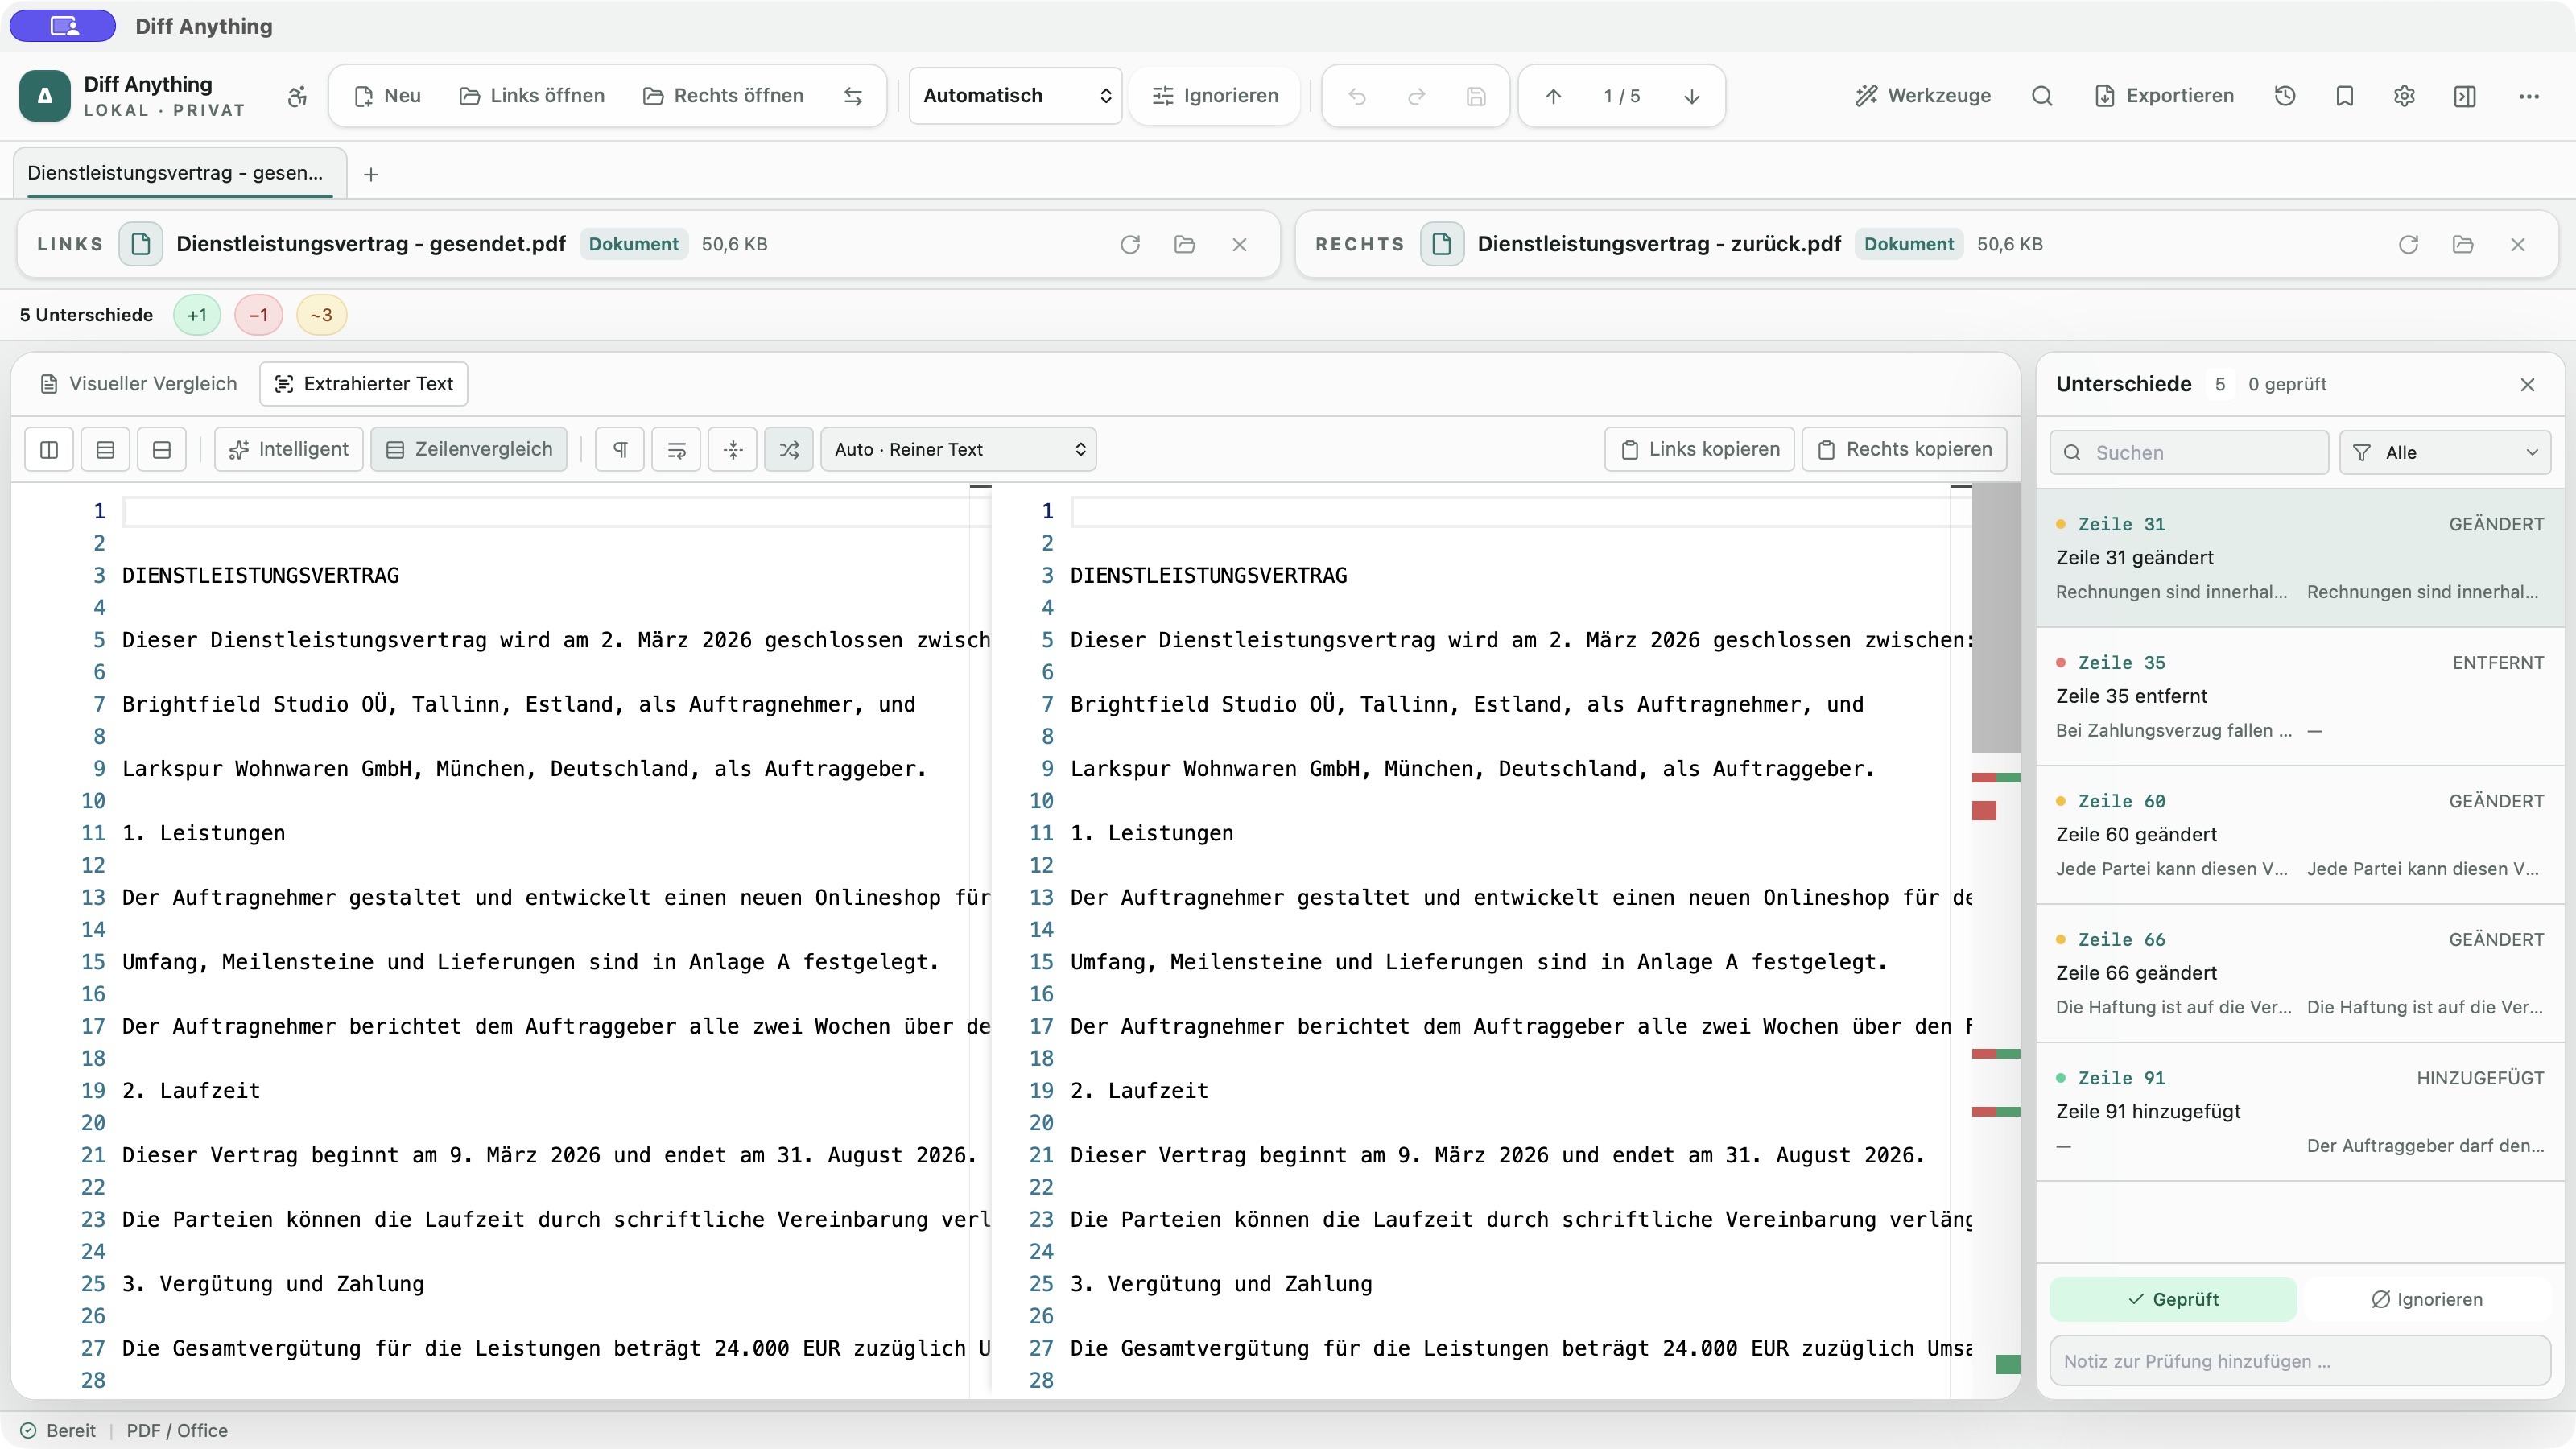
Task: Click the accessibility figure icon
Action: [297, 96]
